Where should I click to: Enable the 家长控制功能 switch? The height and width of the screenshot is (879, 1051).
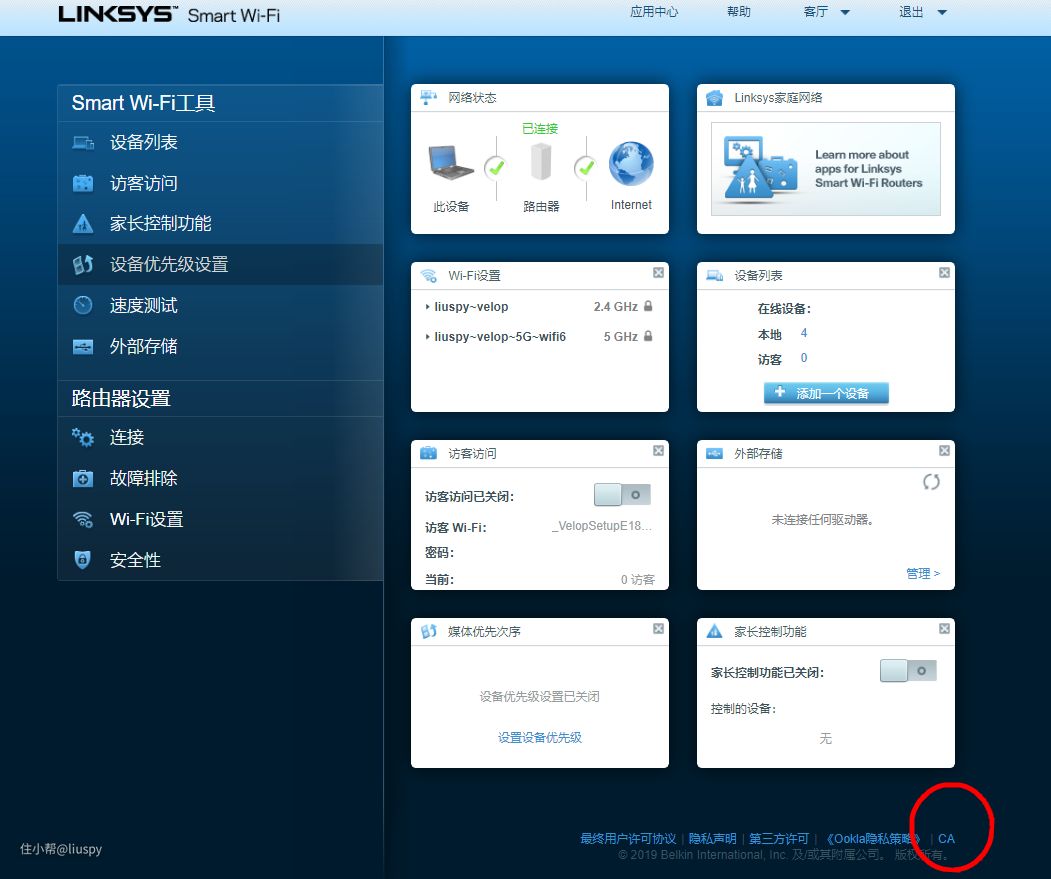pos(908,671)
